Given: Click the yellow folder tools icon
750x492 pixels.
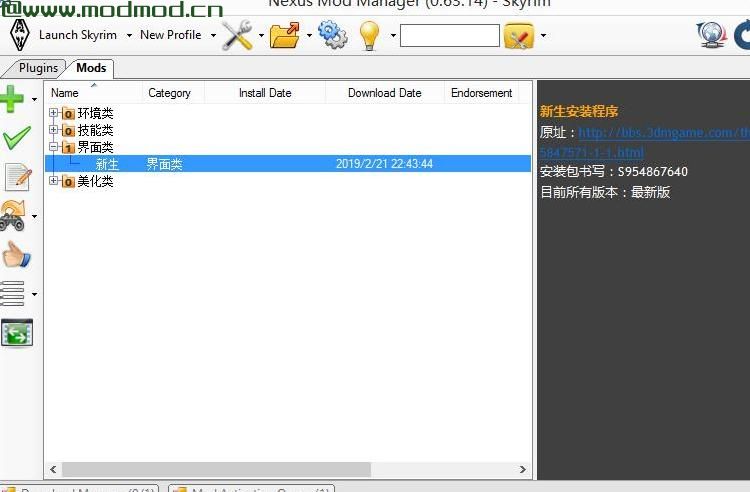Looking at the screenshot, I should click(519, 35).
